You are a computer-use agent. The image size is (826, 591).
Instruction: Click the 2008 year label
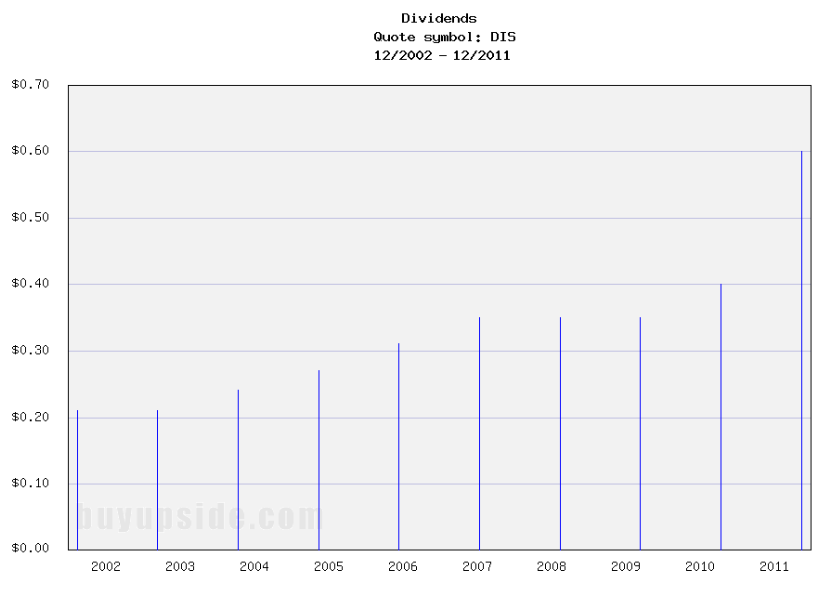[552, 567]
